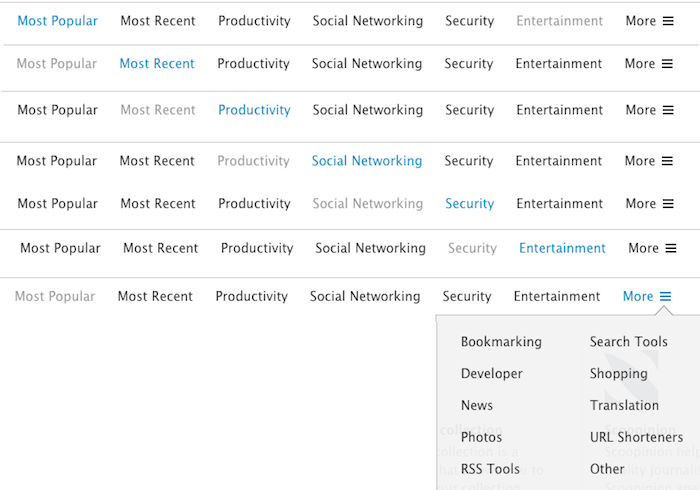Viewport: 700px width, 490px height.
Task: Click the hamburger icon in the row with Productivity highlighted
Action: (668, 110)
